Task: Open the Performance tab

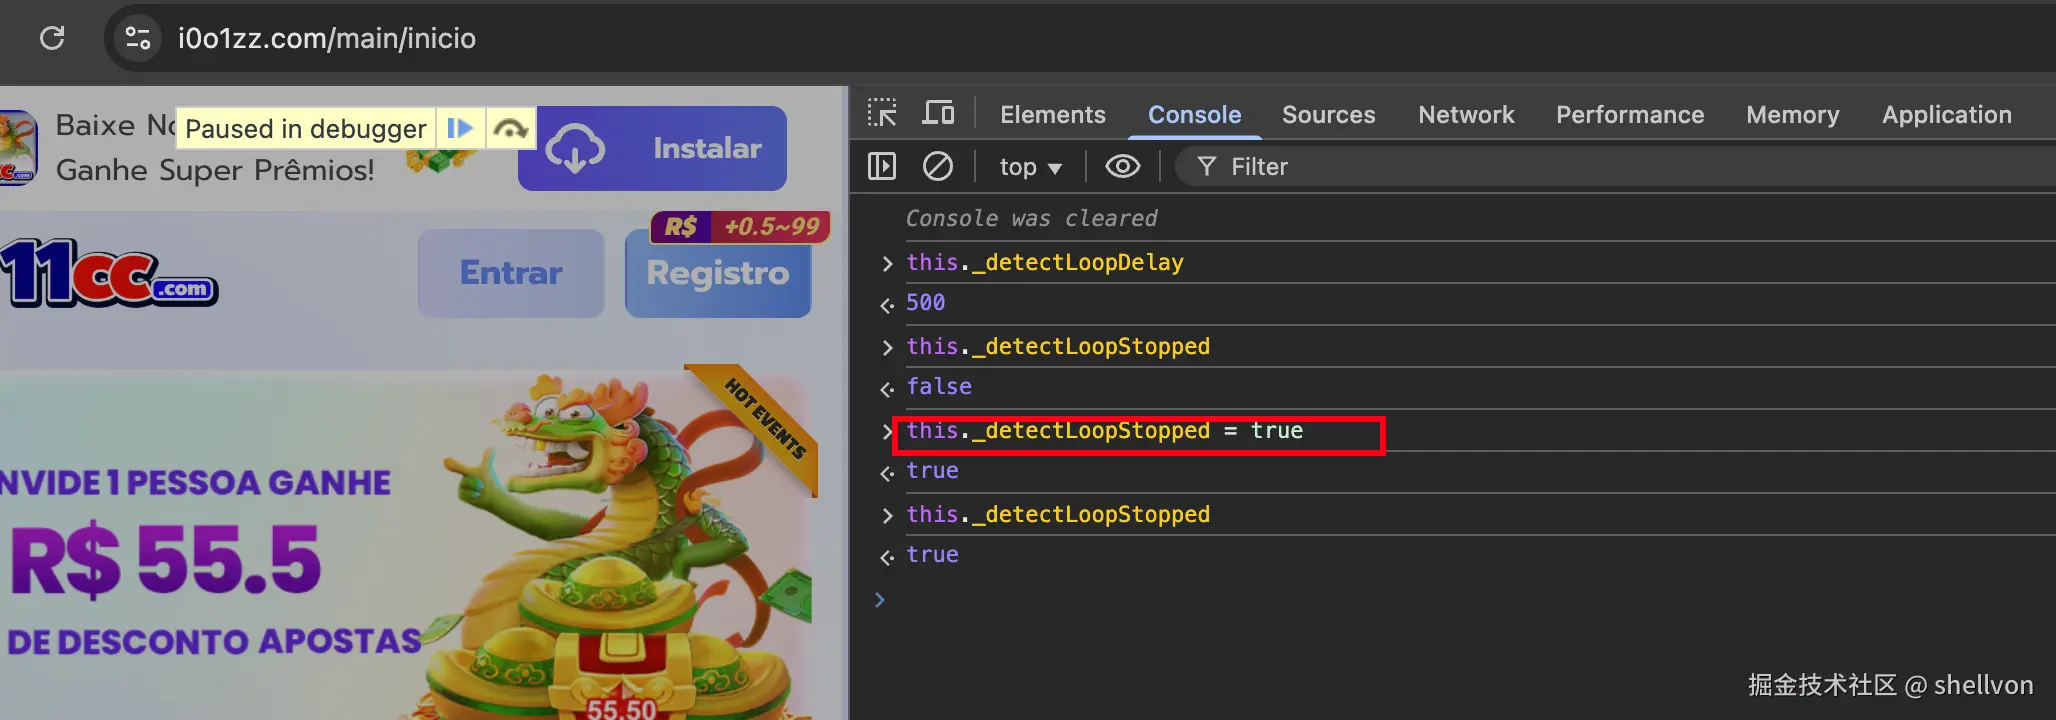Action: pyautogui.click(x=1630, y=114)
